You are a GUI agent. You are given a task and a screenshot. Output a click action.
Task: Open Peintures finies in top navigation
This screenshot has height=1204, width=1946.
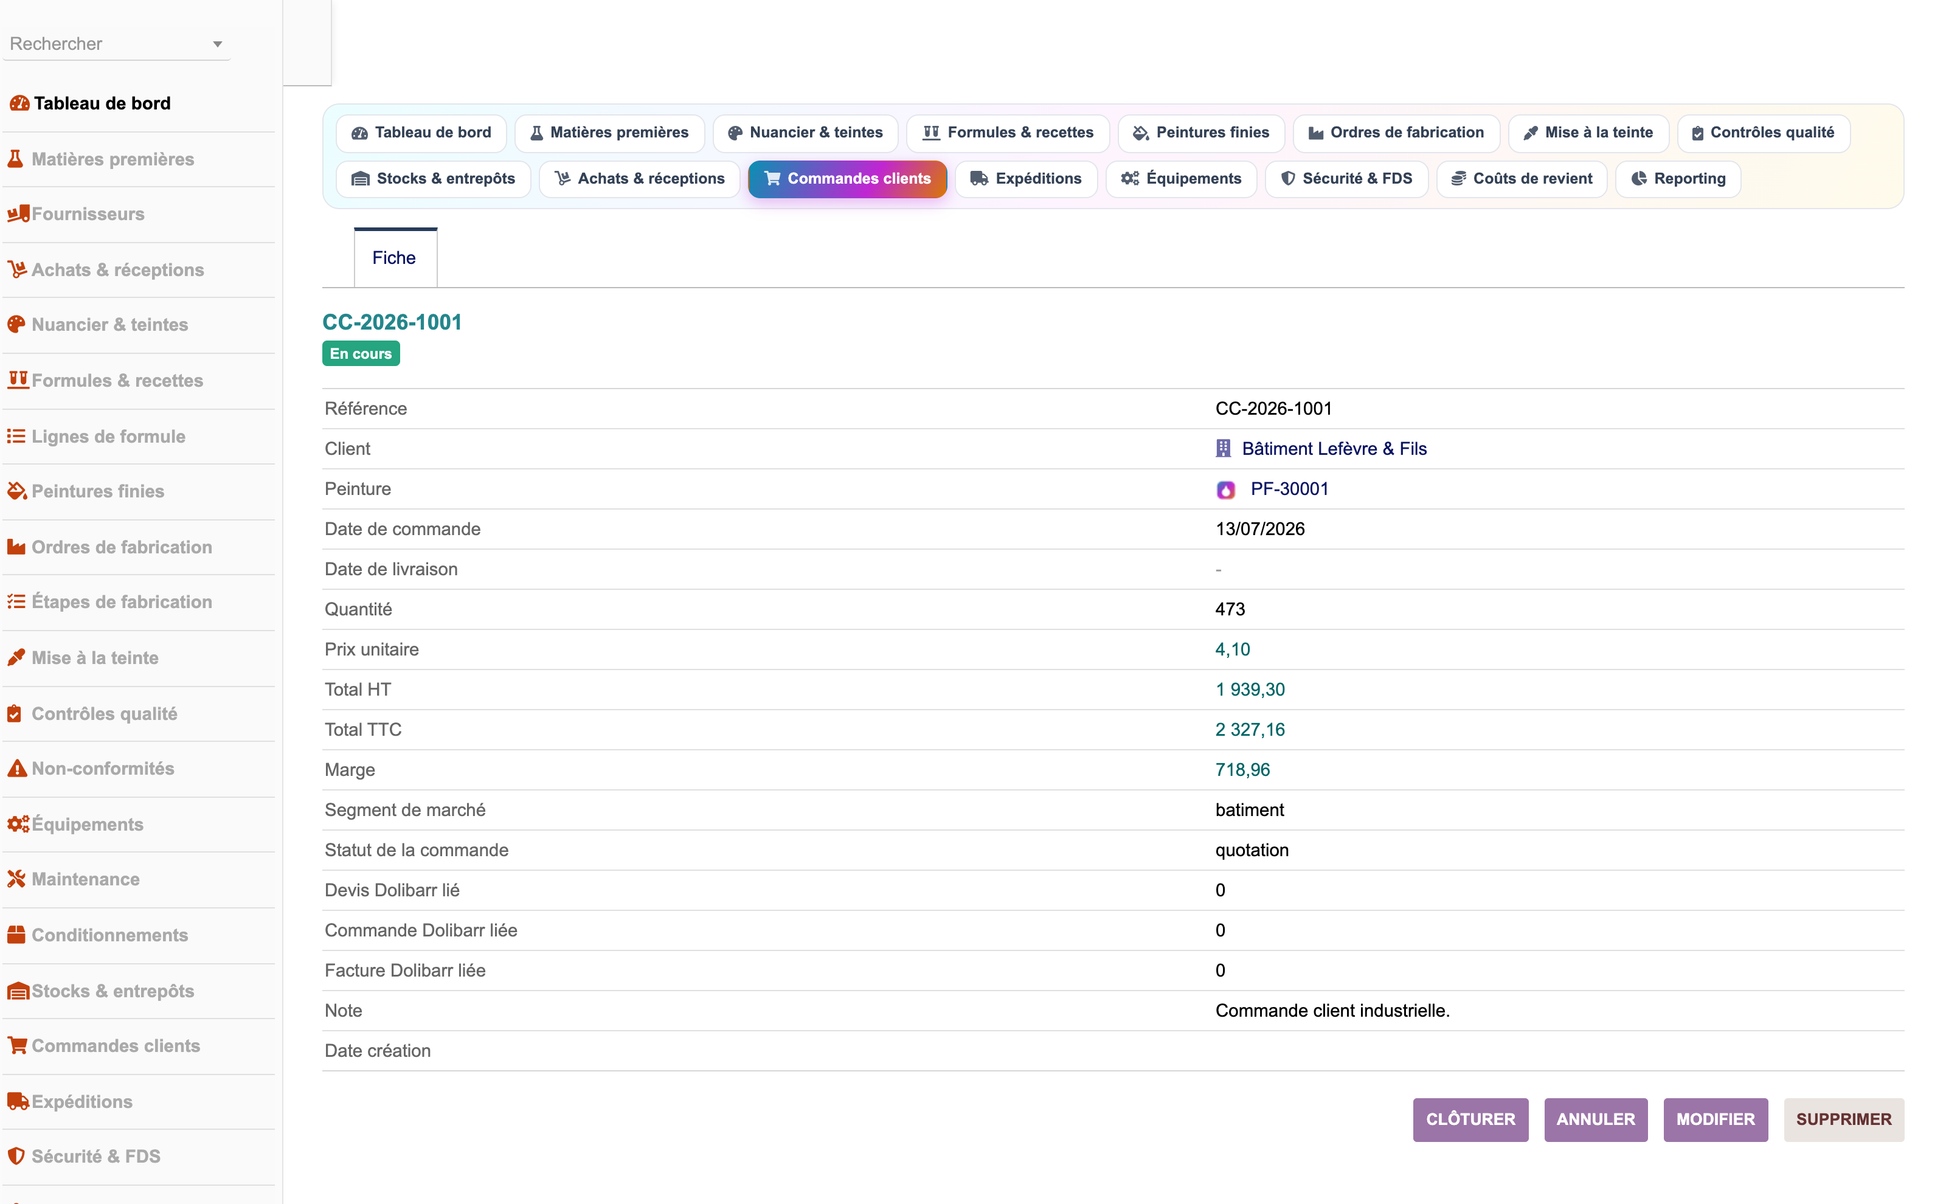pyautogui.click(x=1201, y=133)
